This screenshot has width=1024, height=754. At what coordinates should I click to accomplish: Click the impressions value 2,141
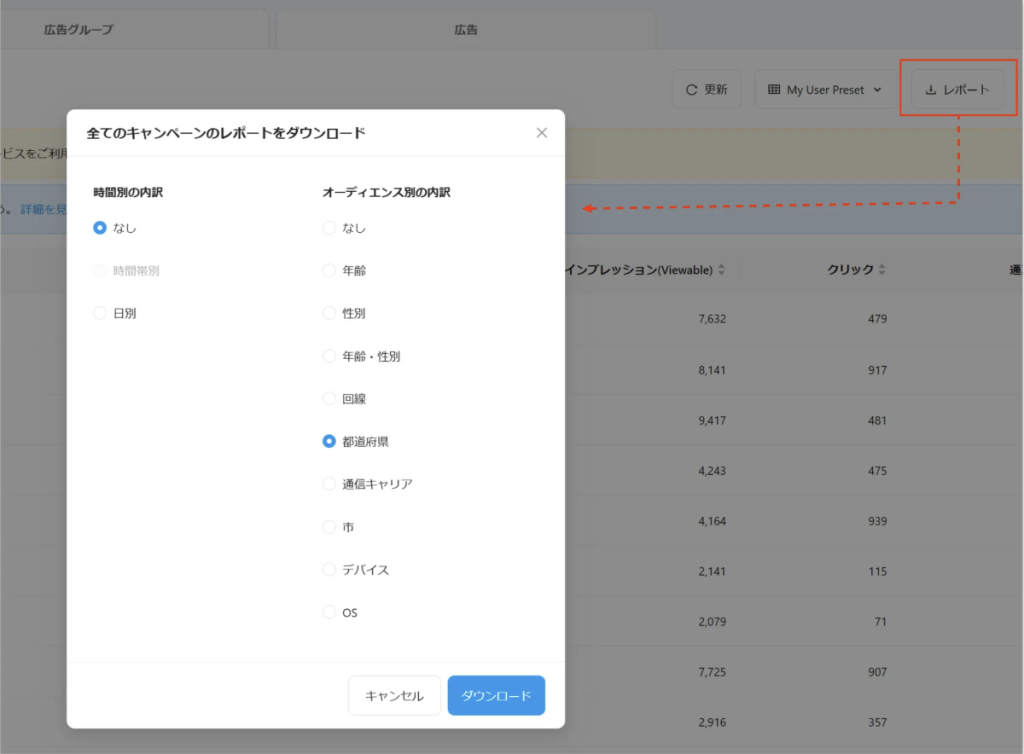pos(712,572)
